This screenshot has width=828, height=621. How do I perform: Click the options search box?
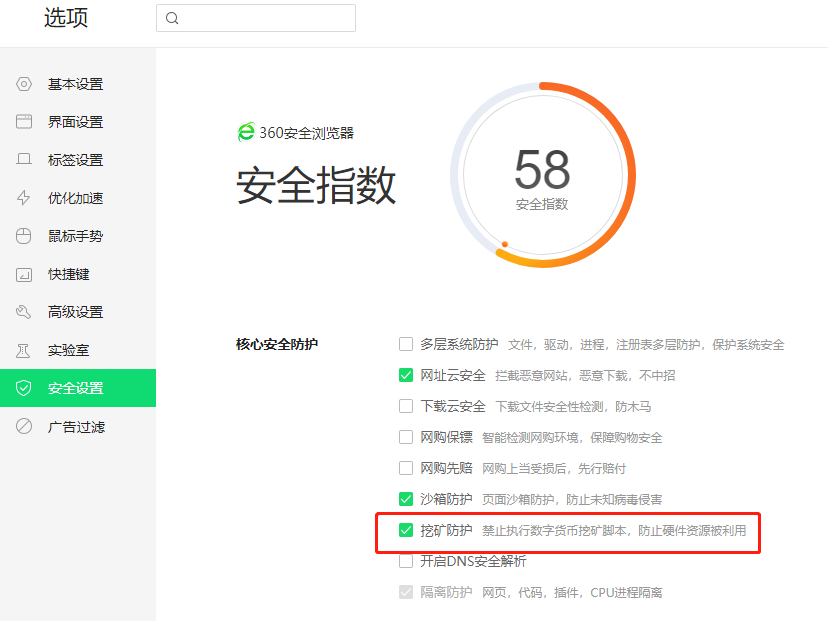pos(256,18)
